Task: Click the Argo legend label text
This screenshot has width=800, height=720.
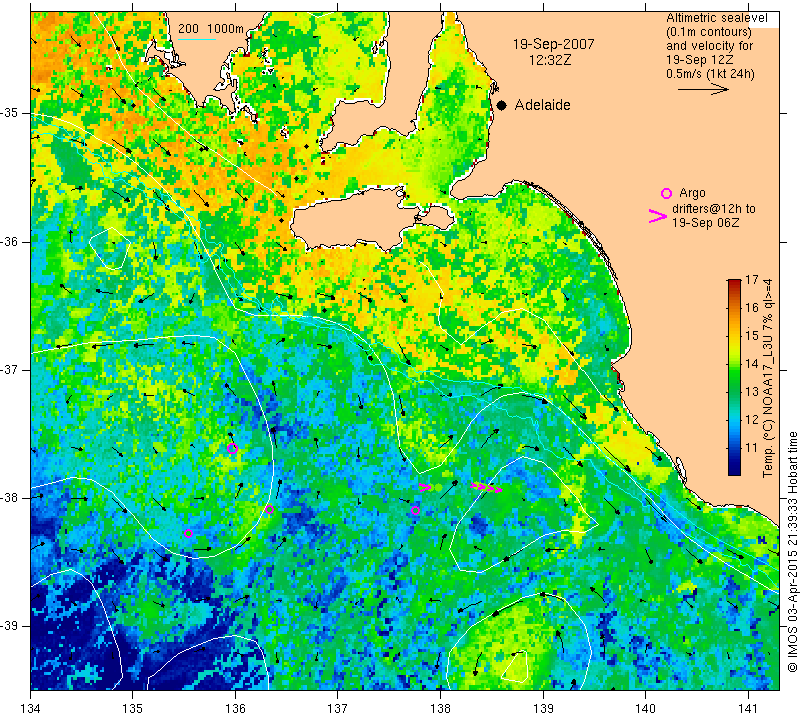Action: coord(692,193)
